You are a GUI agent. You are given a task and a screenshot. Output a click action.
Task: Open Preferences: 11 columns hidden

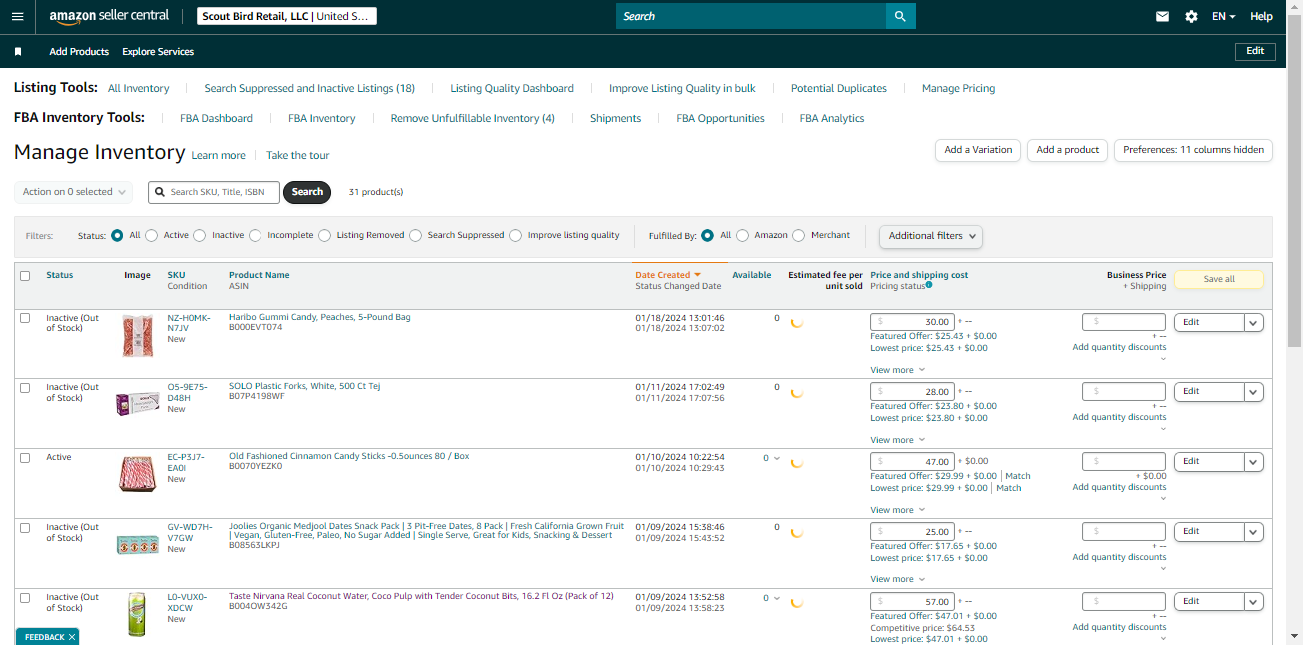pyautogui.click(x=1194, y=150)
